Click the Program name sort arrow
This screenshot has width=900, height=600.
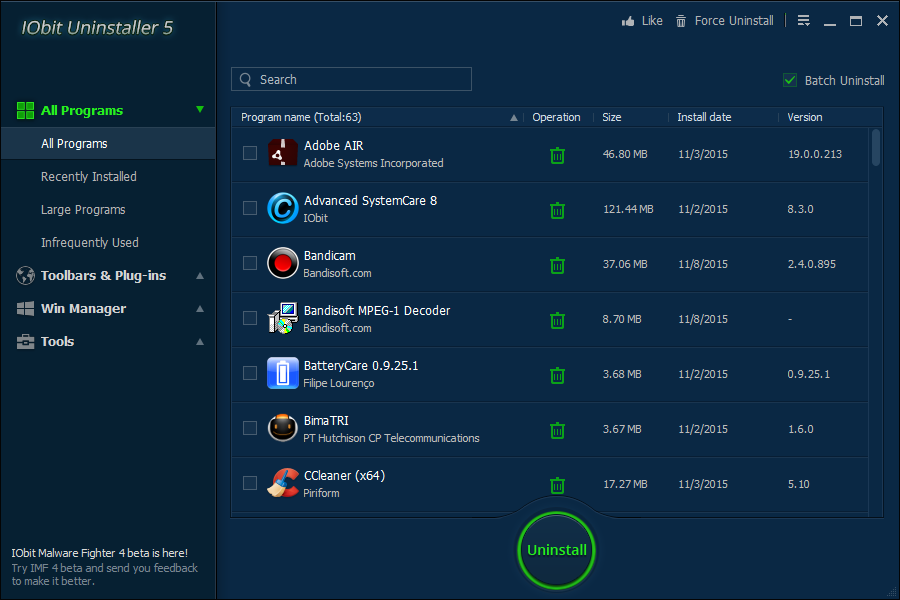pos(514,118)
